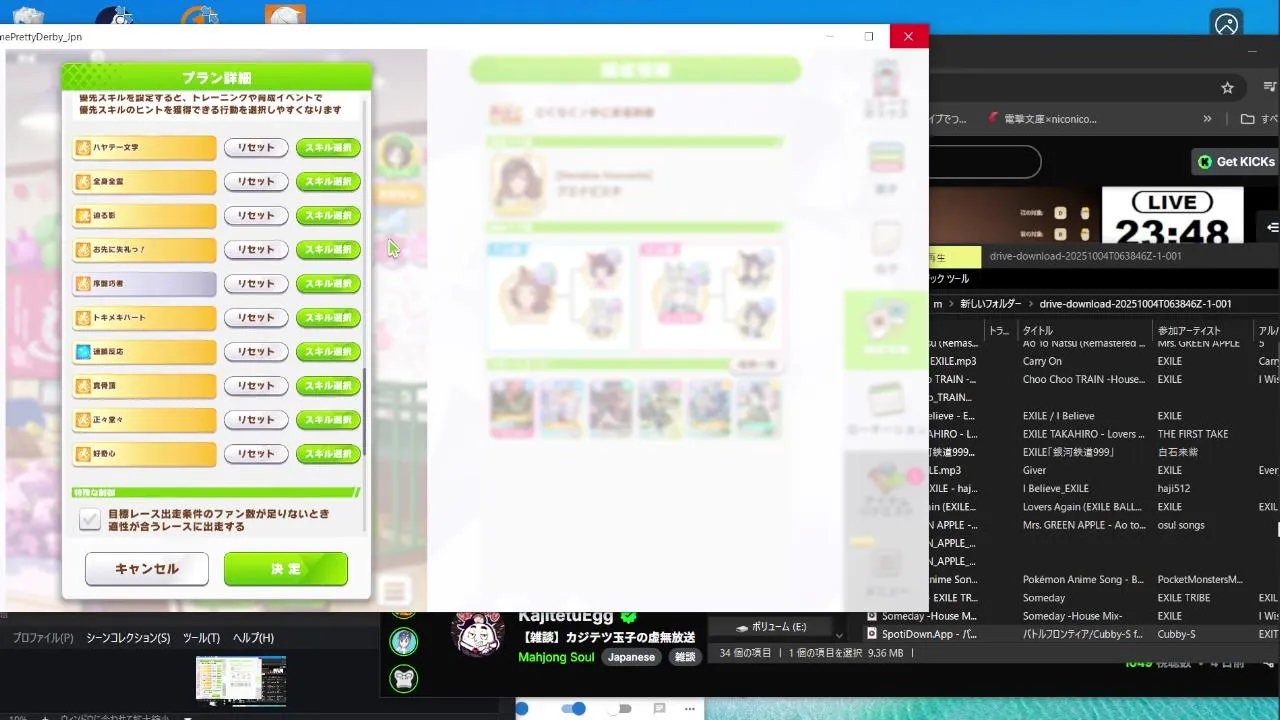Image resolution: width=1280 pixels, height=720 pixels.
Task: Open skill selection for 真骨頂 row
Action: (328, 386)
